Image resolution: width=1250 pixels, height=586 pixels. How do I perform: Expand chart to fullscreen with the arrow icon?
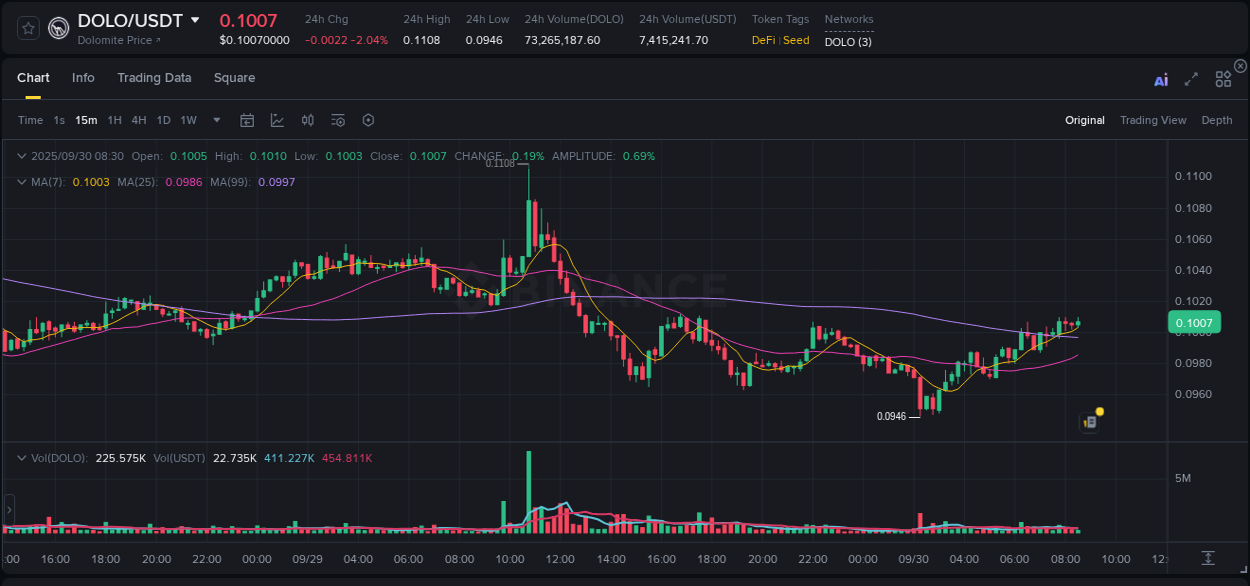coord(1191,79)
